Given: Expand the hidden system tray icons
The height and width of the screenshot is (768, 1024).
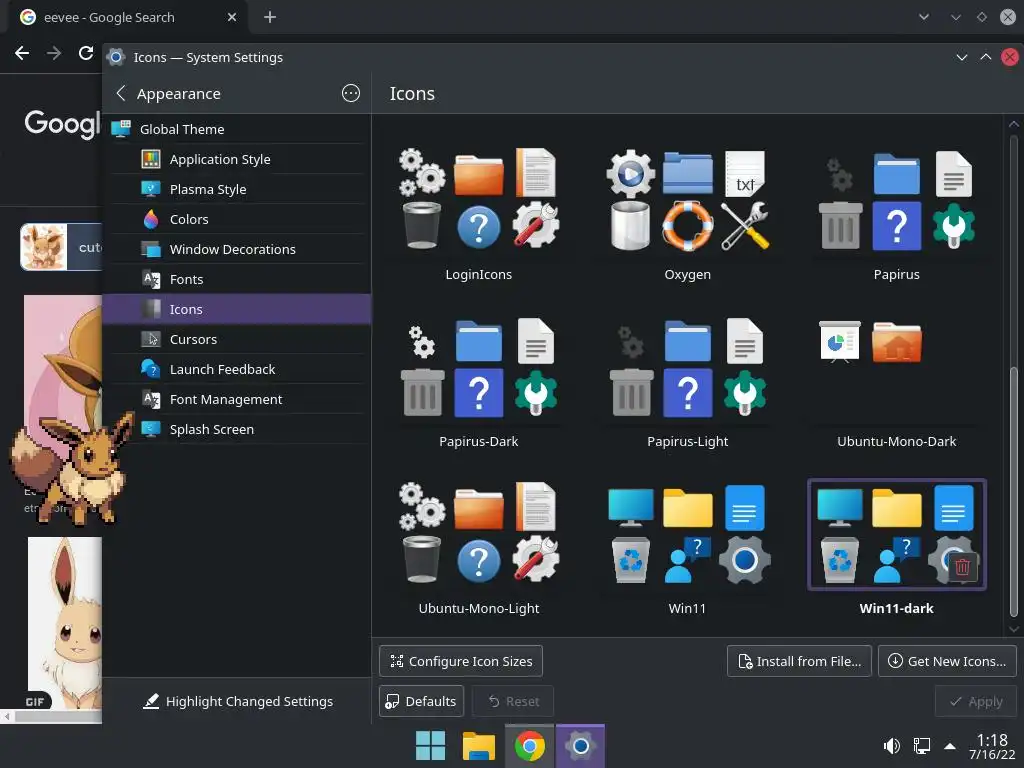Looking at the screenshot, I should [950, 746].
